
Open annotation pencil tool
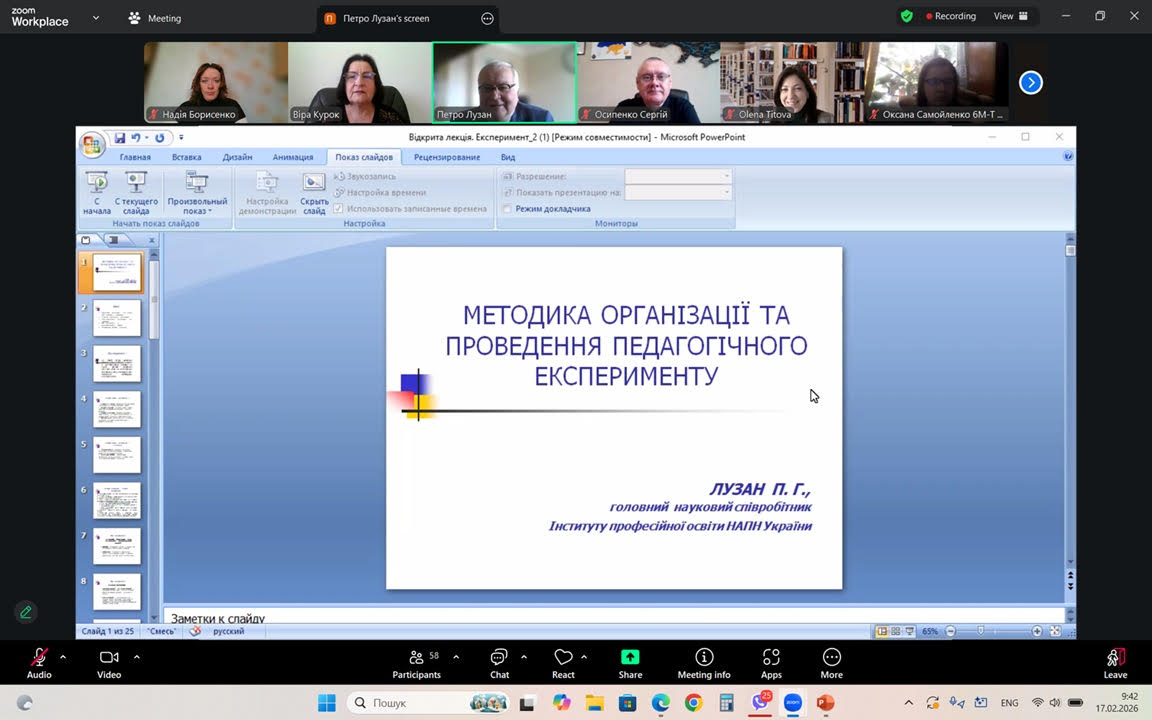pos(26,612)
